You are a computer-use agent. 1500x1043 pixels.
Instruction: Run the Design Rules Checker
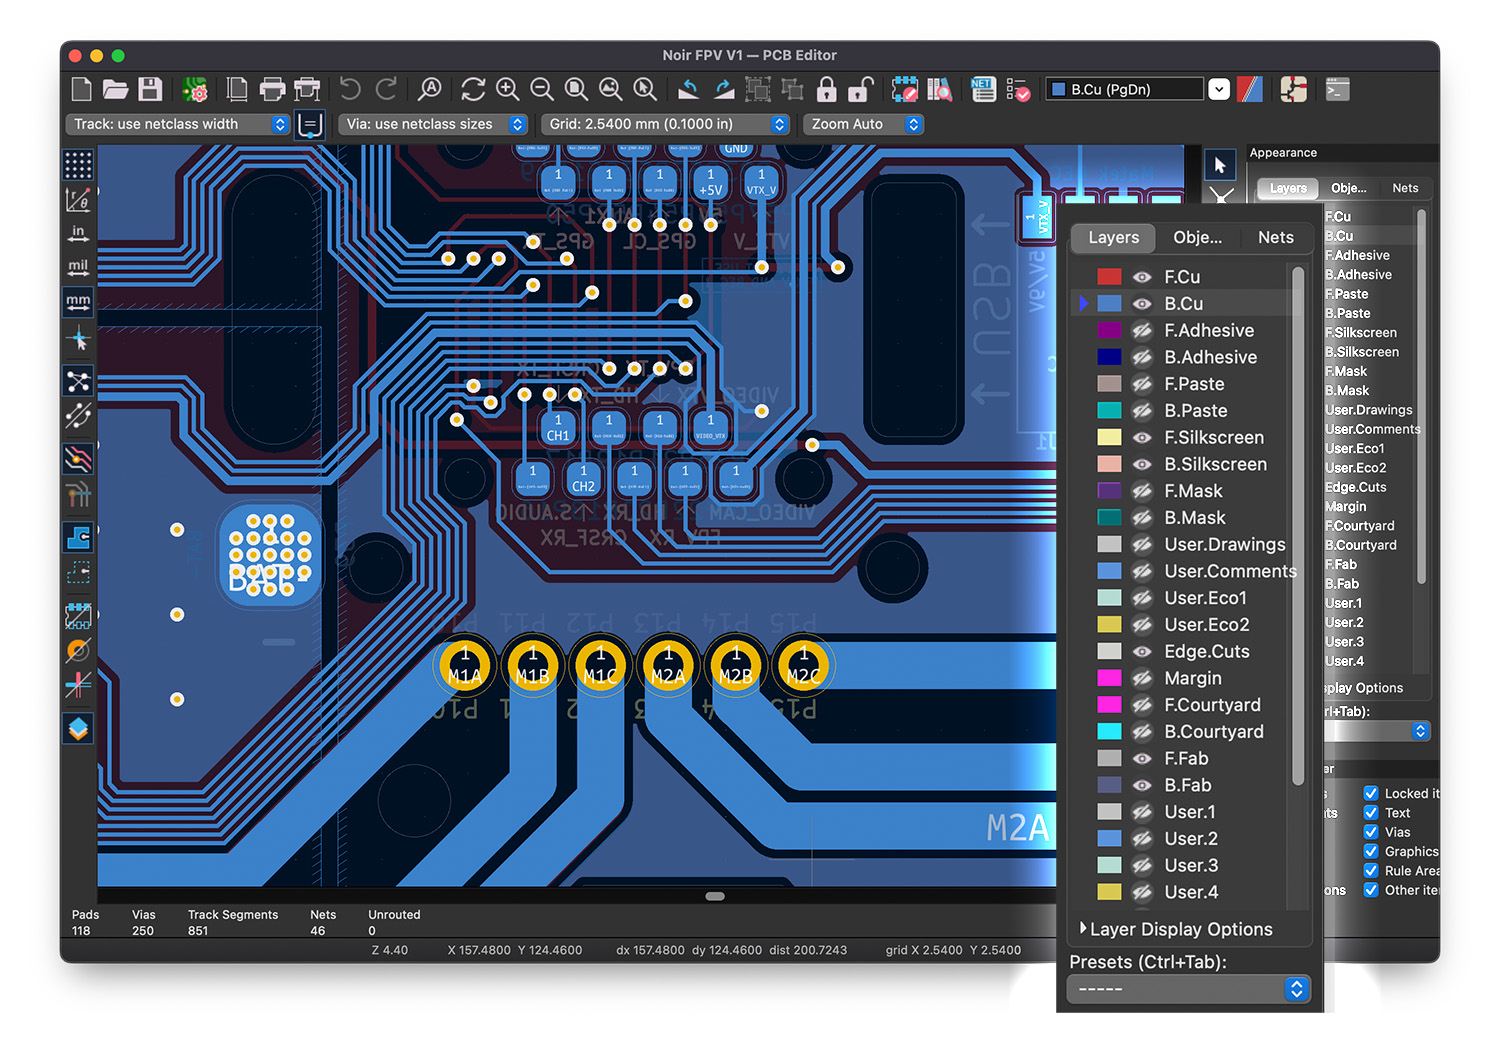click(x=1019, y=89)
